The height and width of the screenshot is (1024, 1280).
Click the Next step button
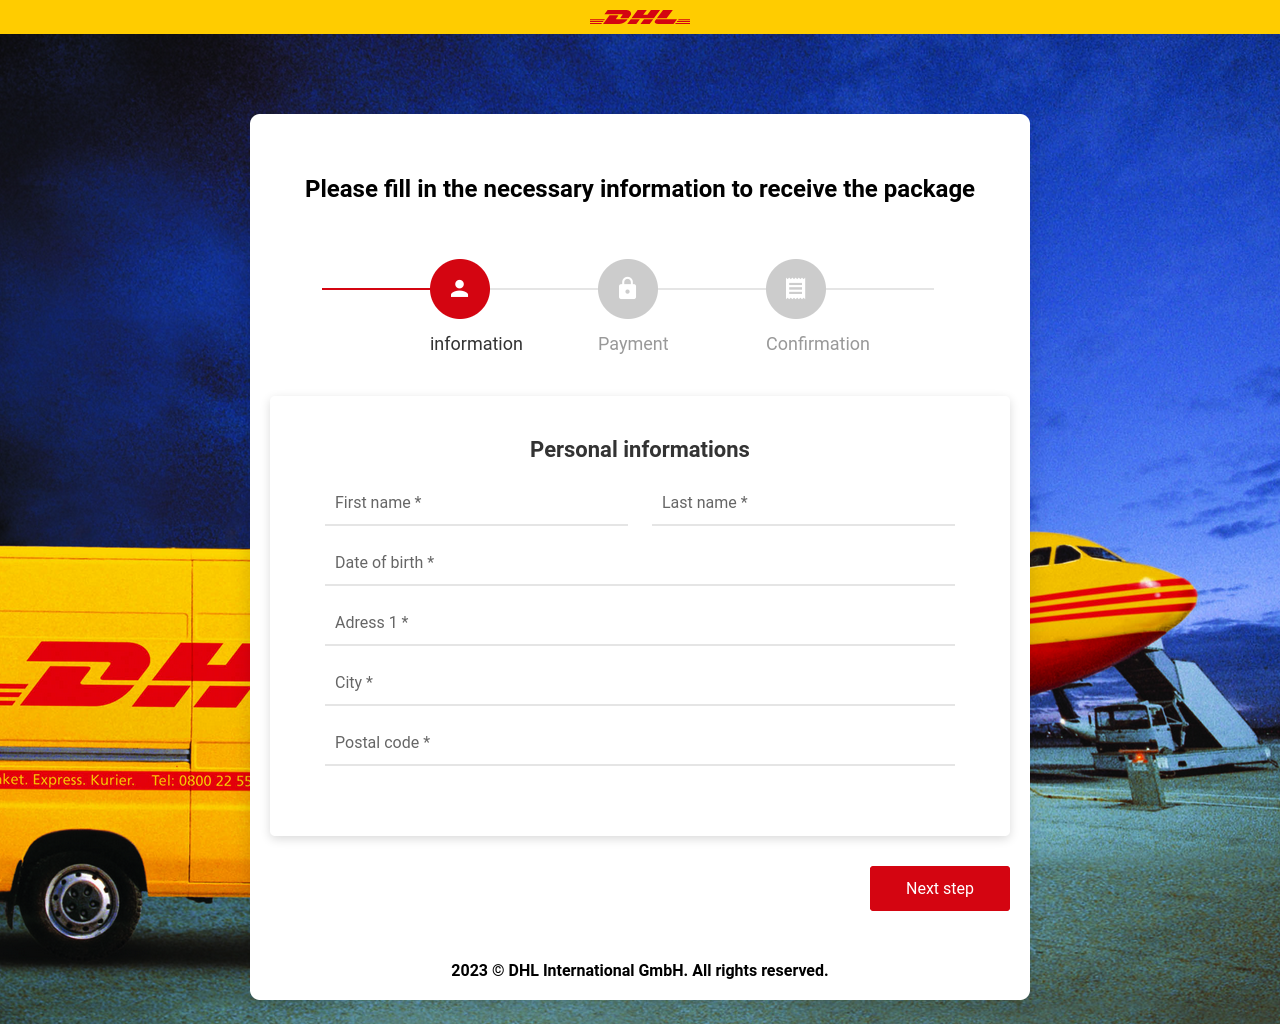pos(940,888)
